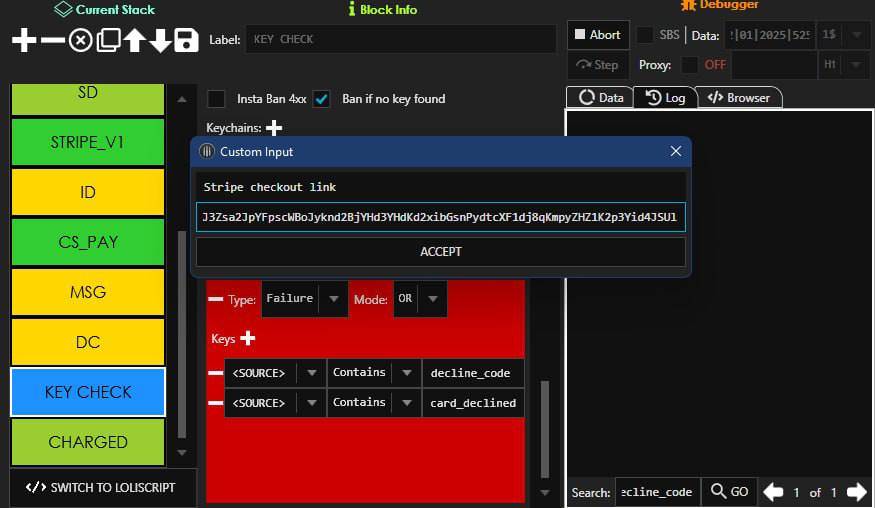Uncheck Ban if no key found
This screenshot has height=508, width=875.
(x=321, y=99)
